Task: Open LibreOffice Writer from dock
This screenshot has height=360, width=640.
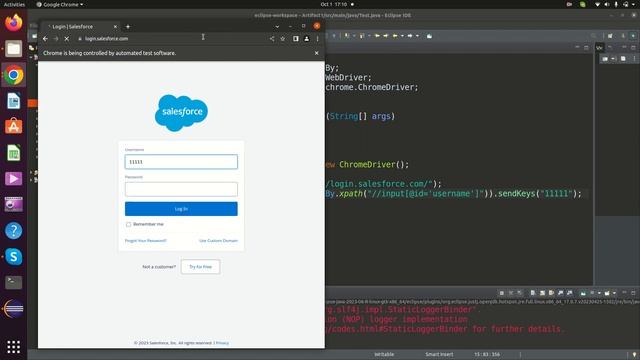Action: coord(13,101)
